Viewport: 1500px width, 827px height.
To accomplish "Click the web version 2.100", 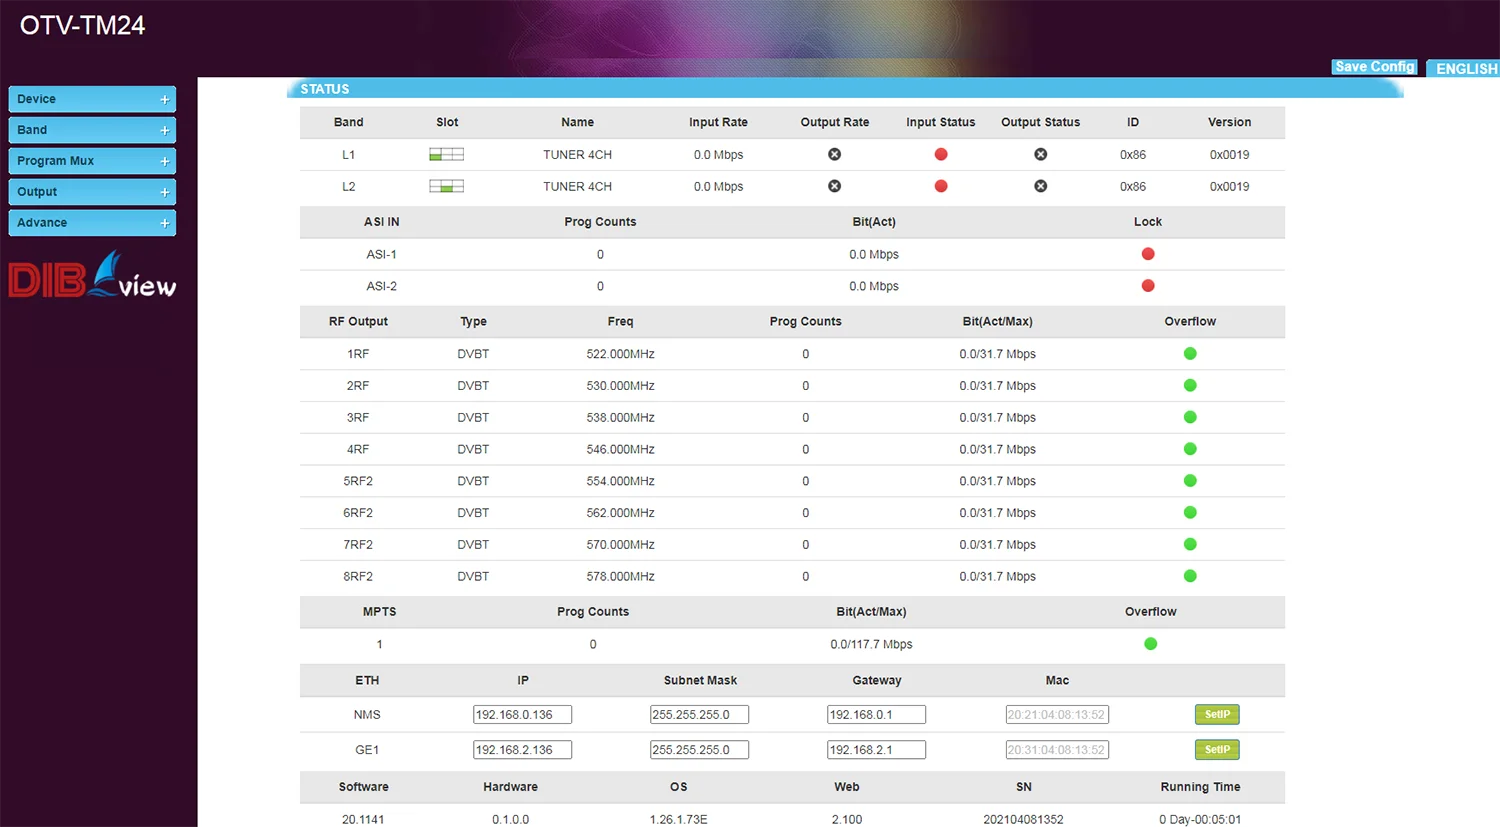I will coord(846,820).
